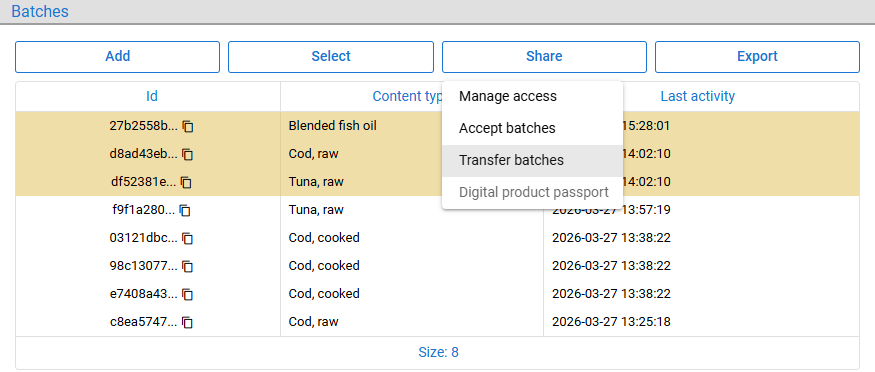
Task: Select batch id text d8ad43eb...
Action: (144, 154)
